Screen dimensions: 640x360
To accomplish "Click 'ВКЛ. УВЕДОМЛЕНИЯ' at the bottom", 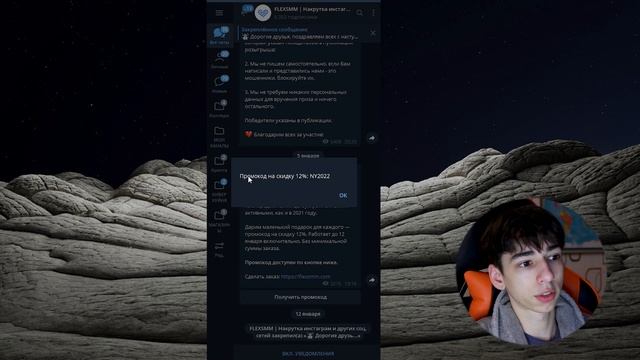I will tap(308, 353).
